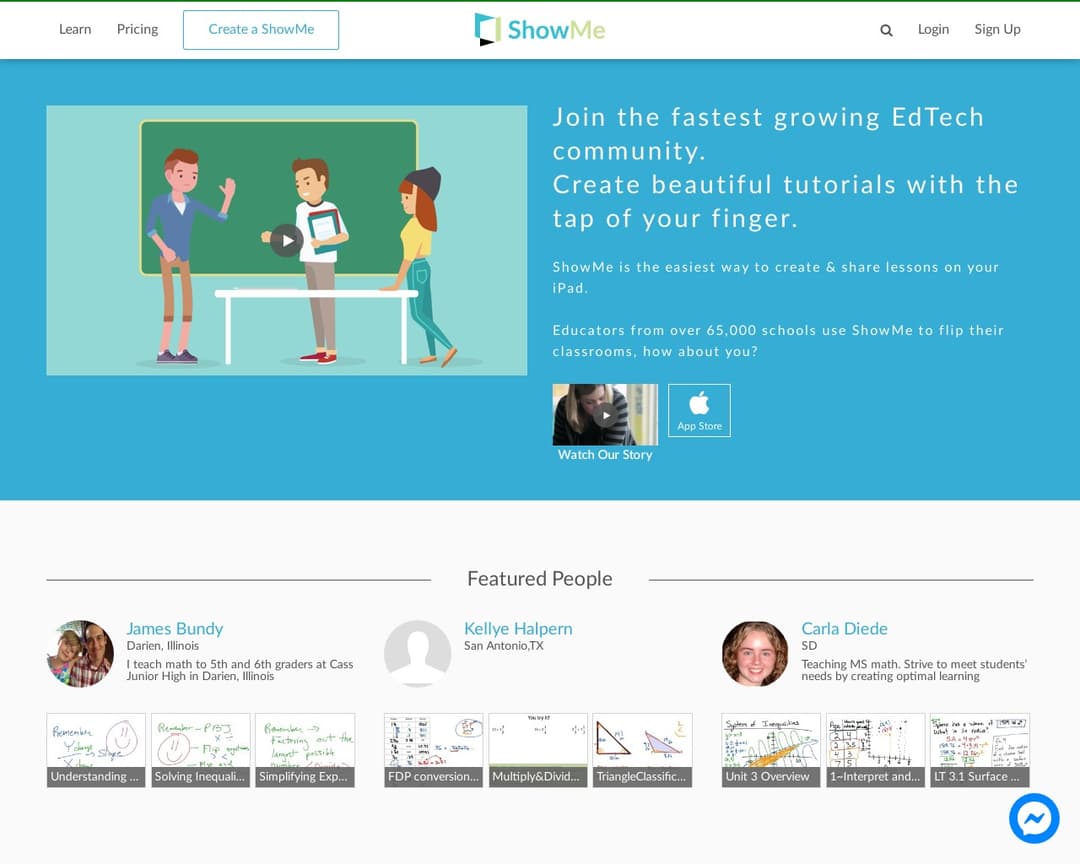Click the ShowMe is the easiest way text
This screenshot has height=864, width=1080.
click(x=776, y=277)
